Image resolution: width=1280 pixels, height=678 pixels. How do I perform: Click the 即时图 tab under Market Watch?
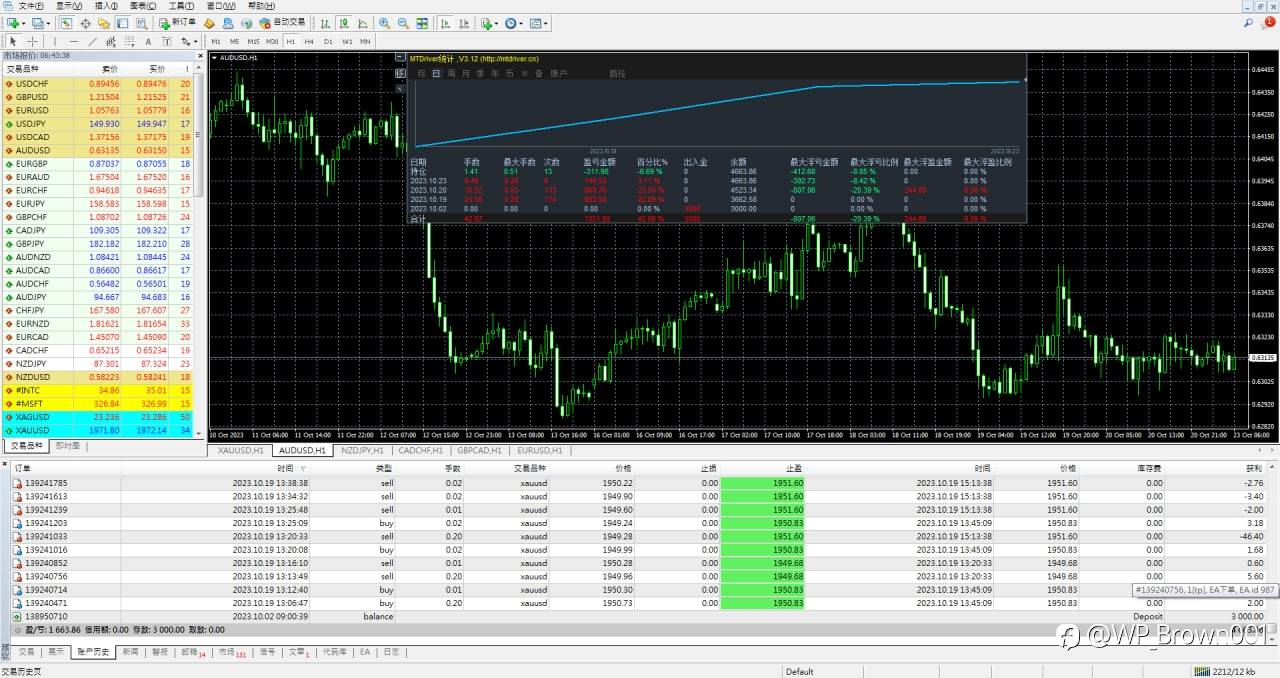(68, 446)
